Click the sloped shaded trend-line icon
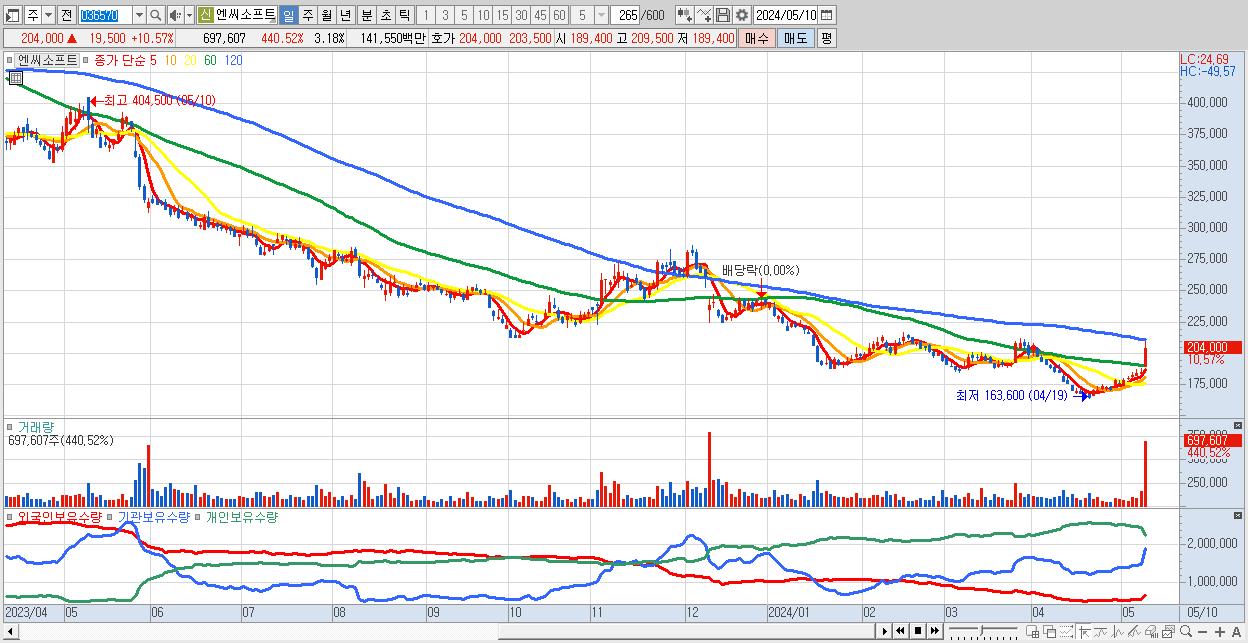Screen dimensions: 1248x643 pos(1134,632)
